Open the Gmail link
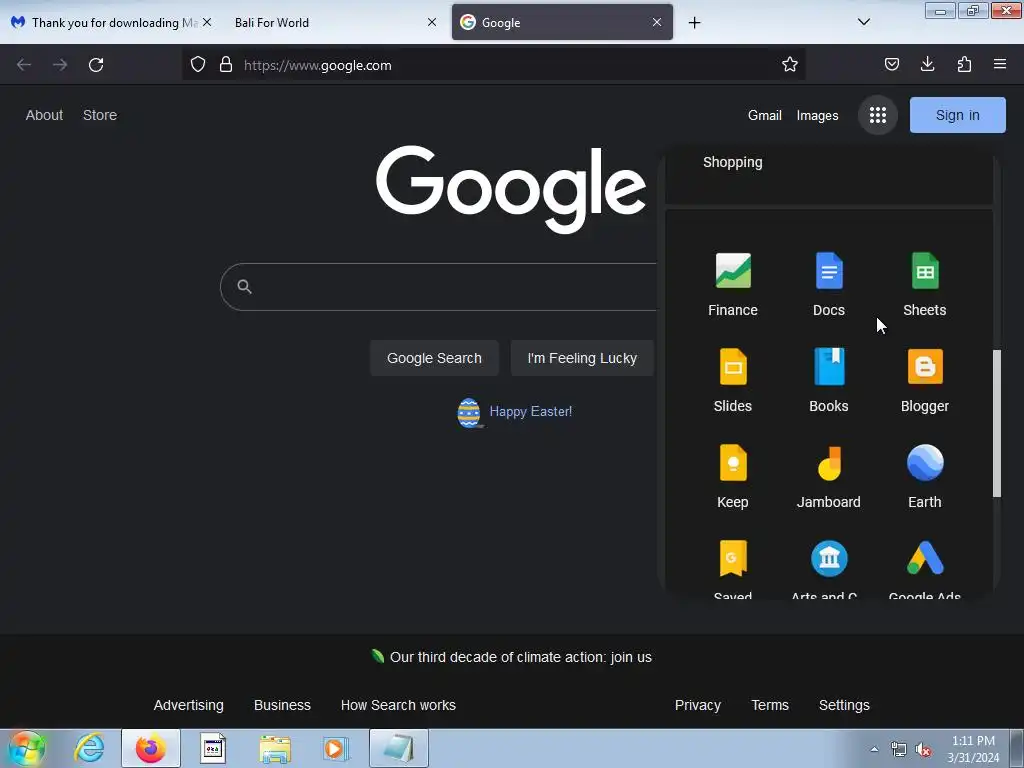 pyautogui.click(x=764, y=116)
